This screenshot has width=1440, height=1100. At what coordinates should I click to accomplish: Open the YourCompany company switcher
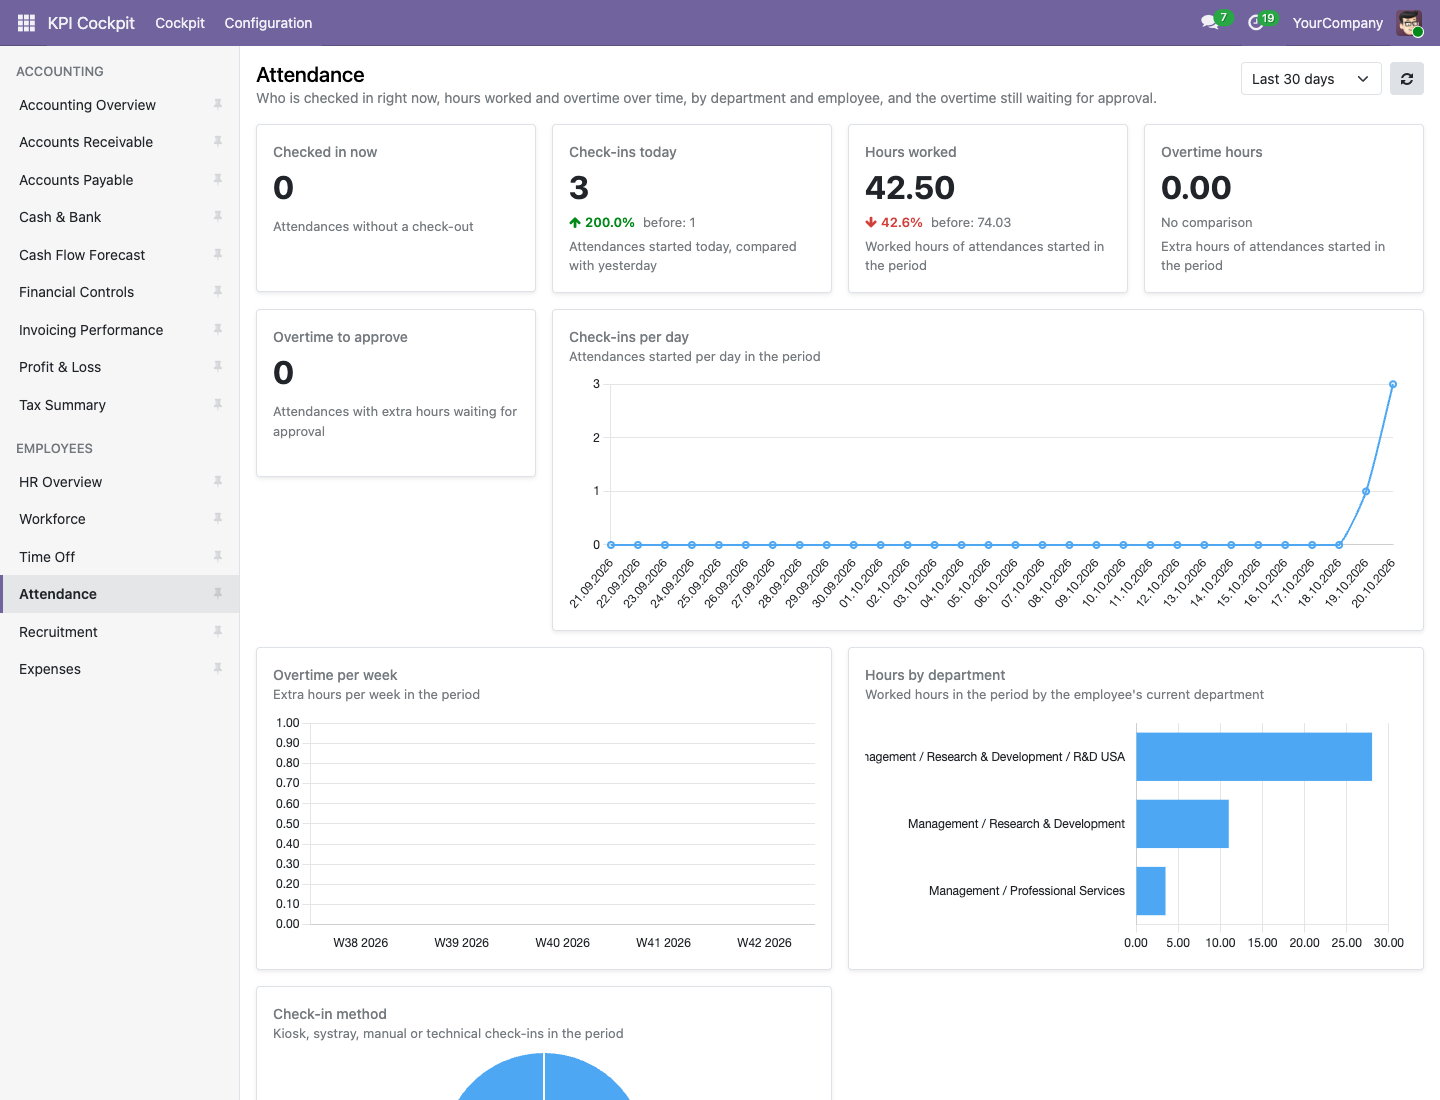[1337, 23]
